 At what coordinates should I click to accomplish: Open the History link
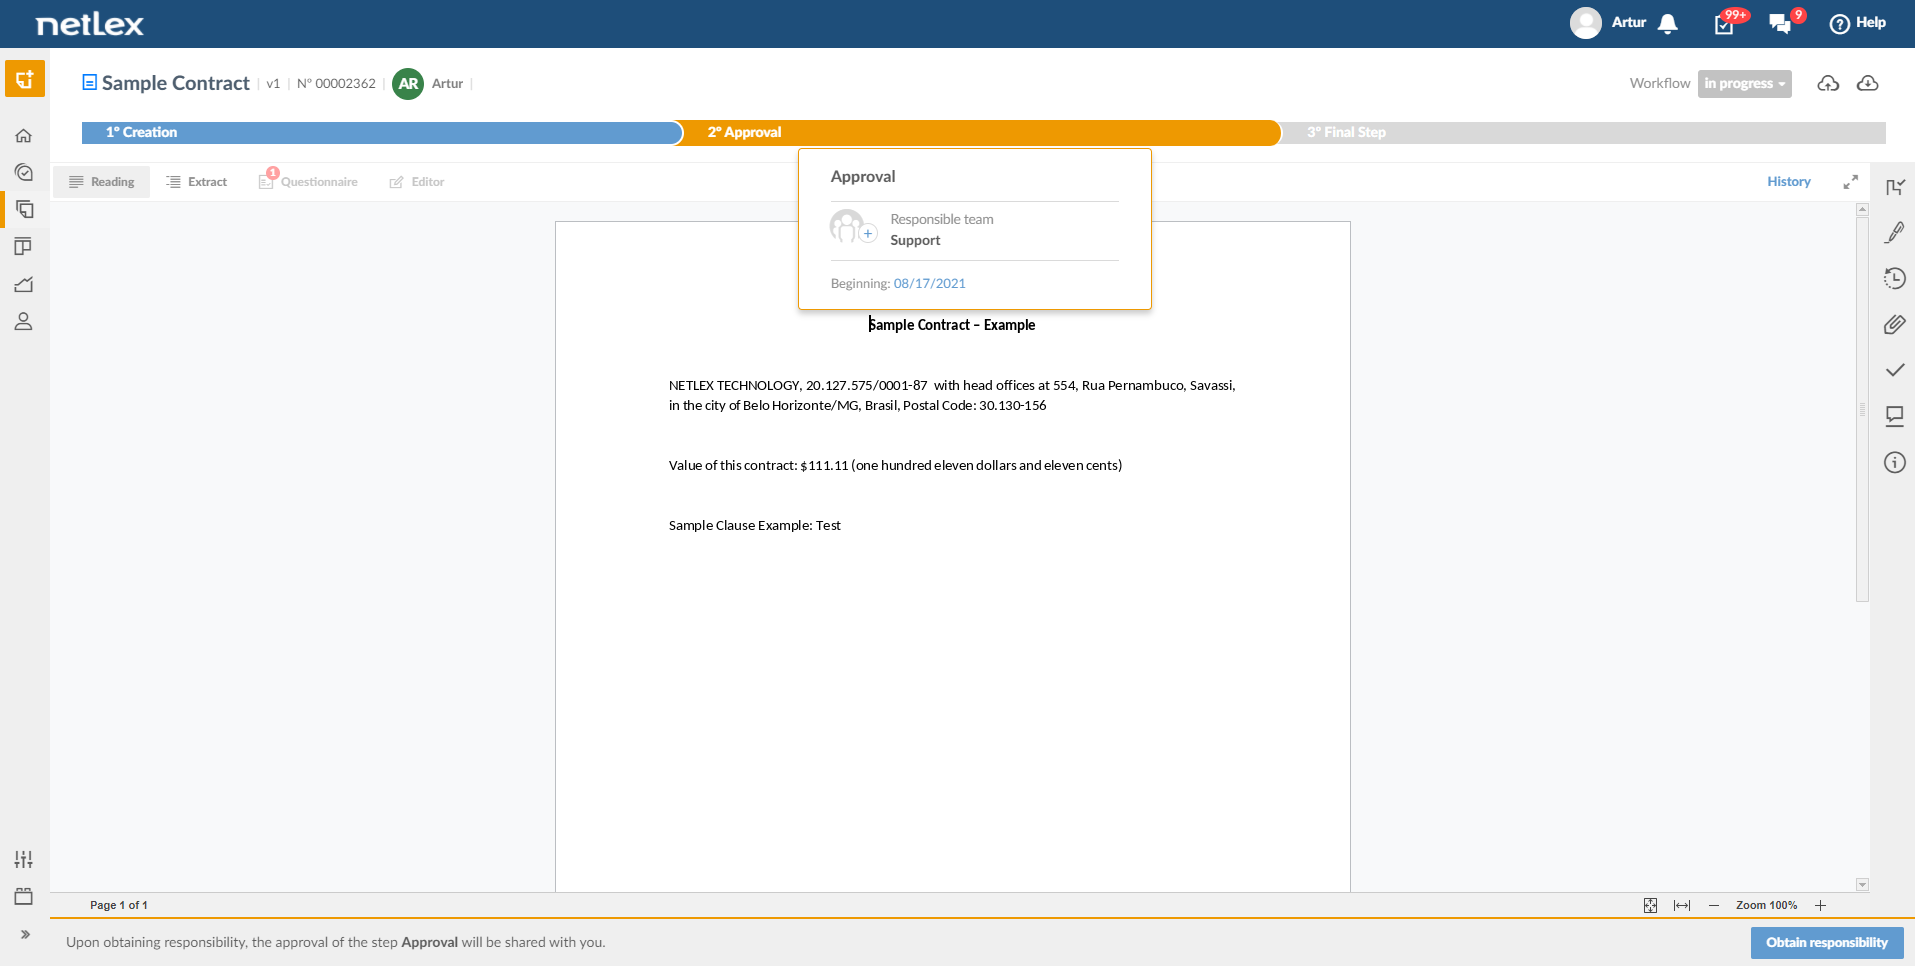[1788, 182]
